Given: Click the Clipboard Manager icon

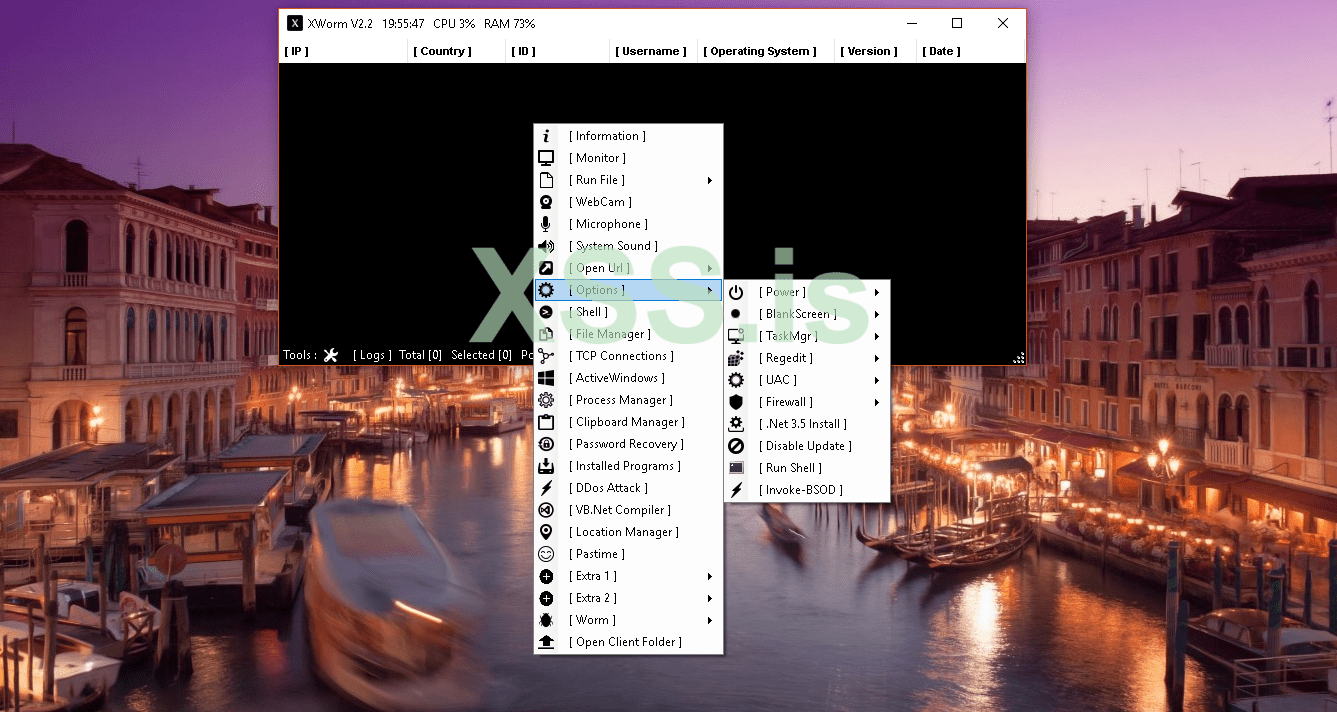Looking at the screenshot, I should tap(546, 422).
